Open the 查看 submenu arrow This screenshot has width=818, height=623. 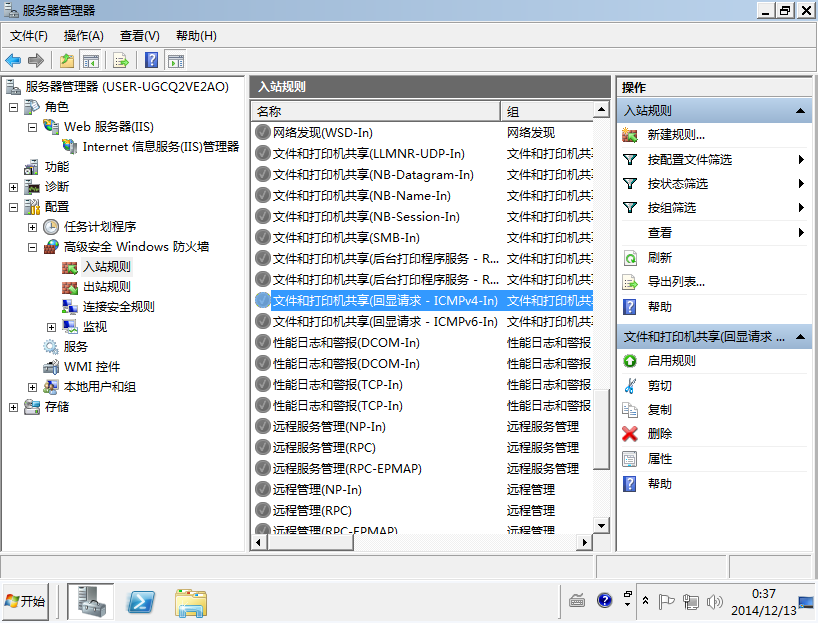(801, 232)
